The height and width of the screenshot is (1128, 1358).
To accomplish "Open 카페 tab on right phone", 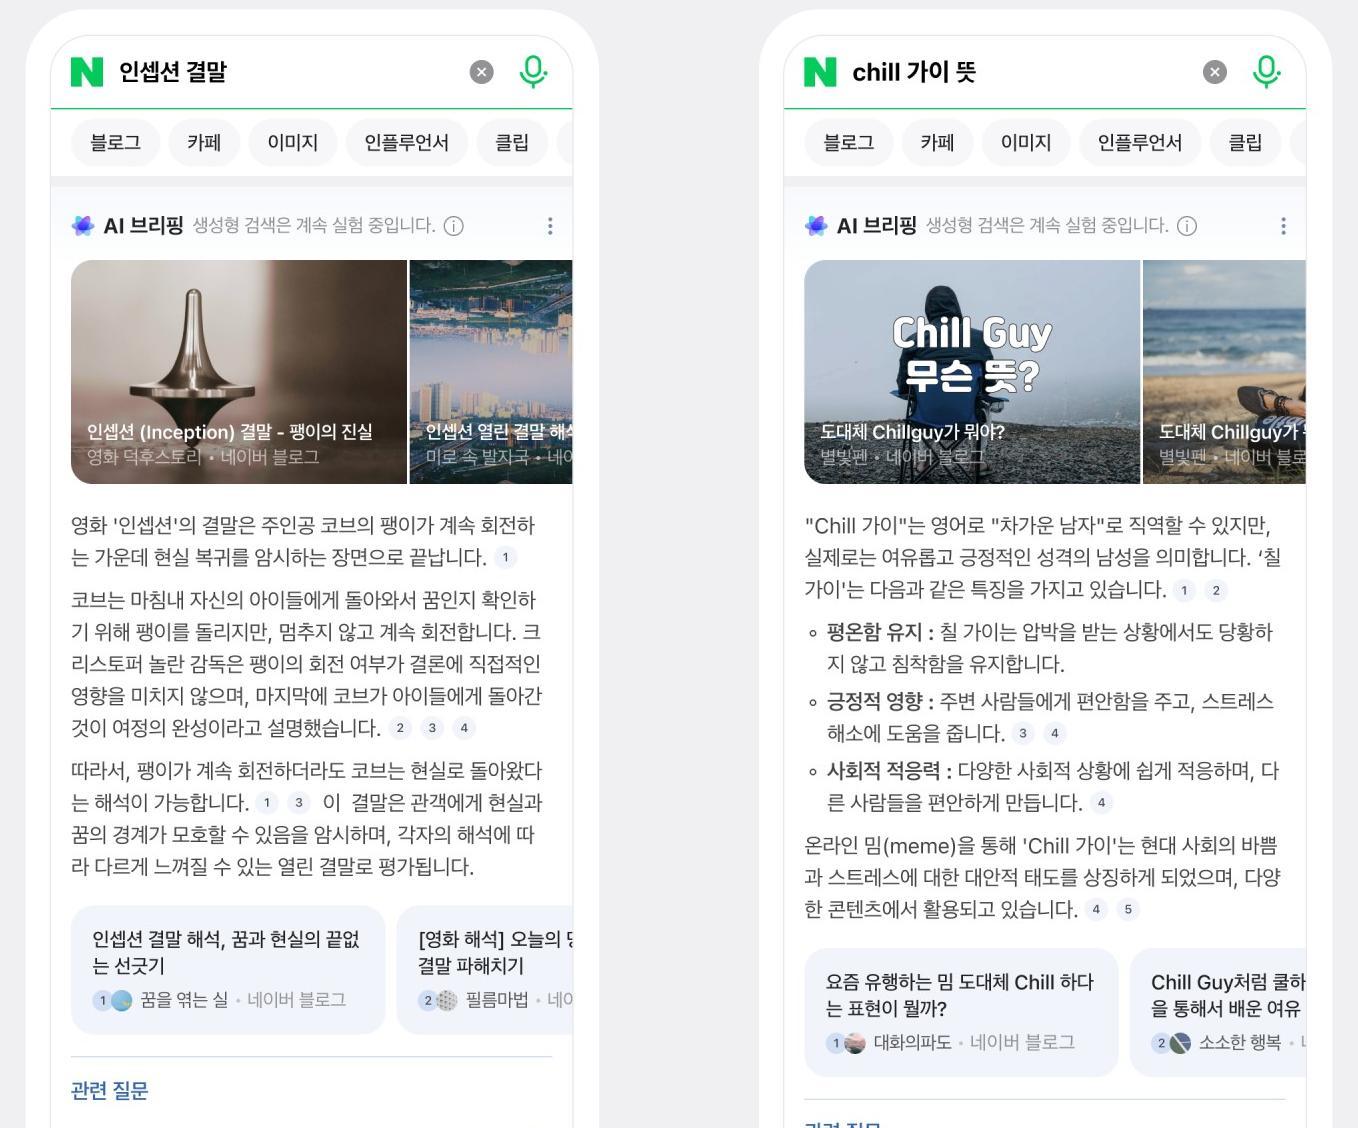I will point(937,143).
